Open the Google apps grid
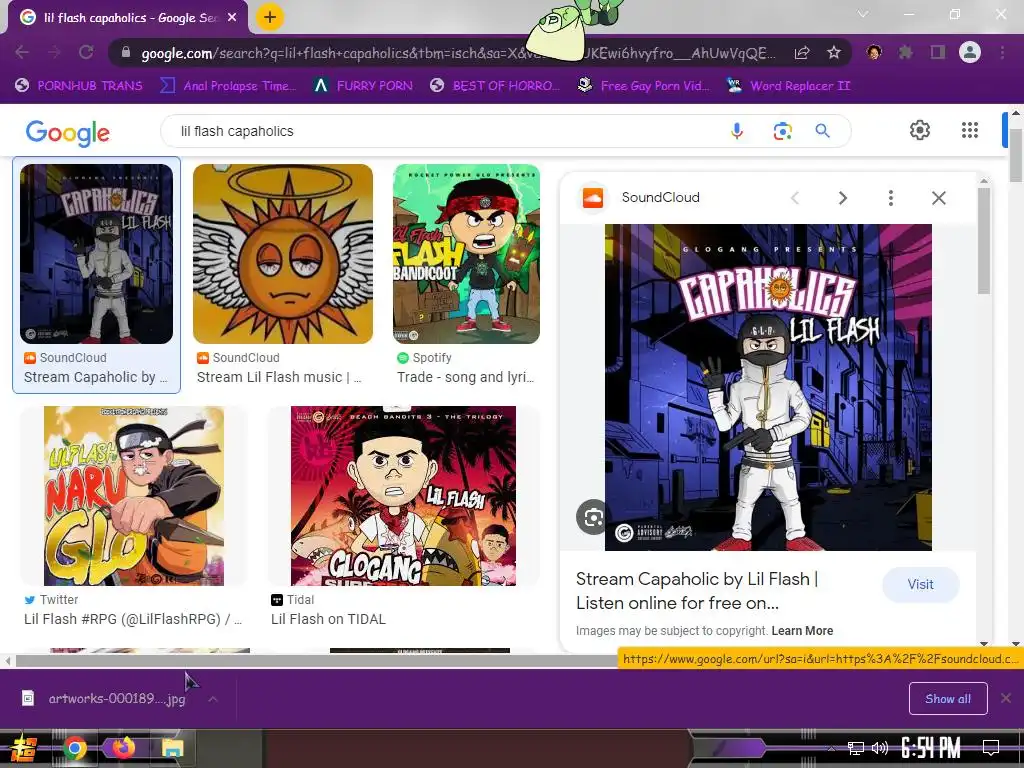This screenshot has height=768, width=1024. tap(970, 130)
